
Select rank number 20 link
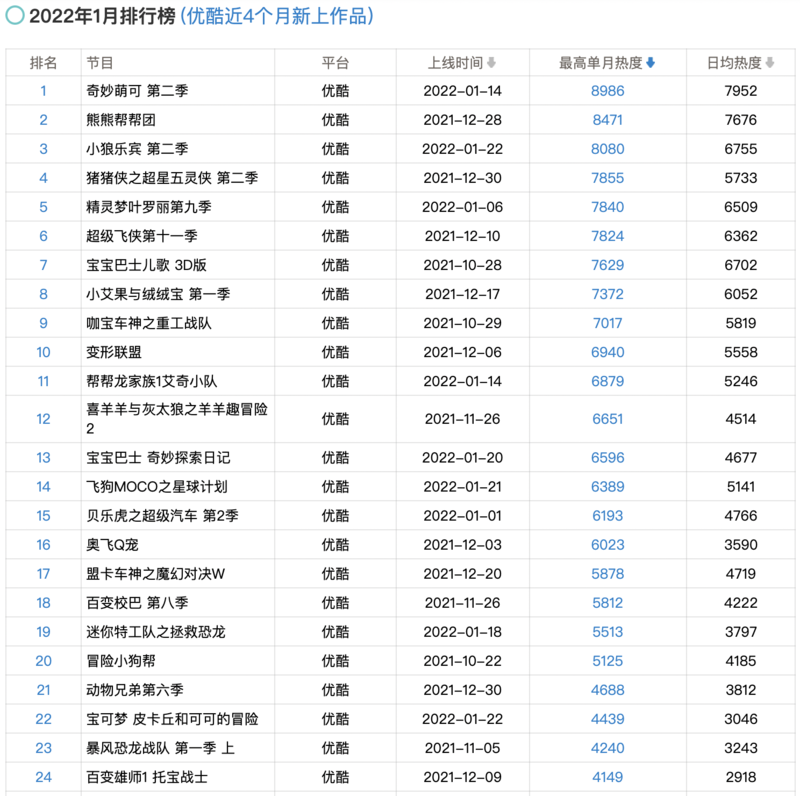43,661
